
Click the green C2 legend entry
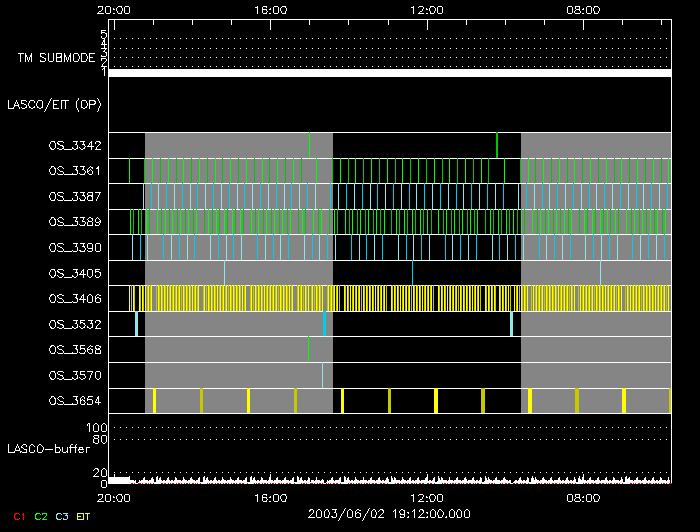[x=41, y=516]
